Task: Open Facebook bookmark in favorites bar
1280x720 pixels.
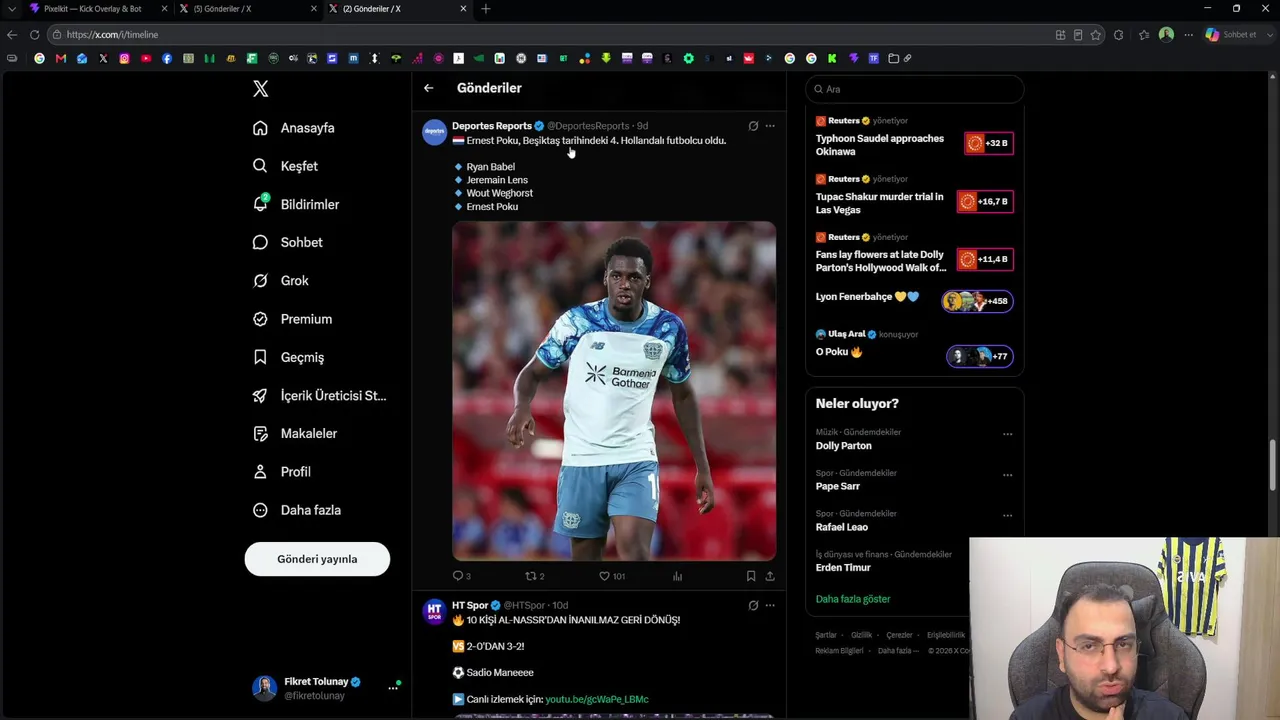Action: [167, 58]
